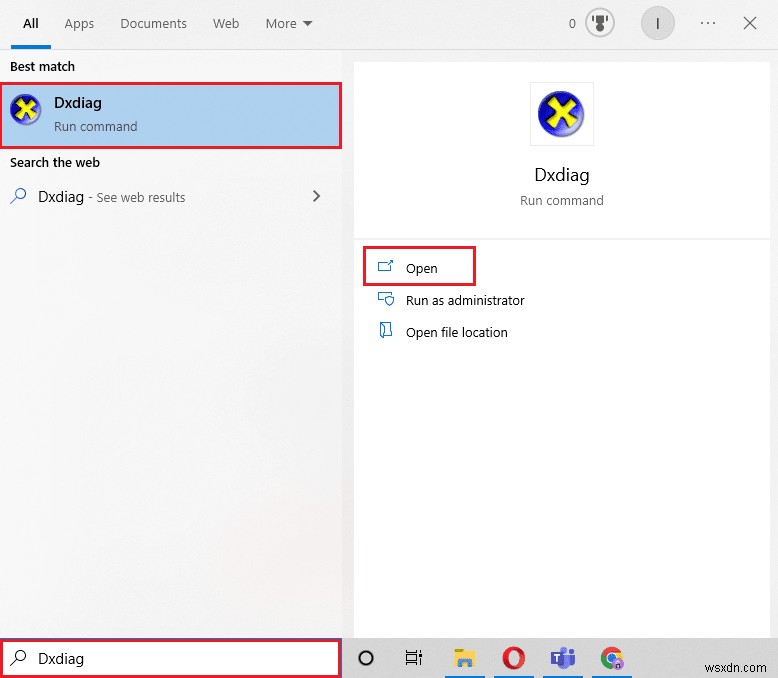Image resolution: width=778 pixels, height=678 pixels.
Task: Select the Web search tab
Action: coord(226,23)
